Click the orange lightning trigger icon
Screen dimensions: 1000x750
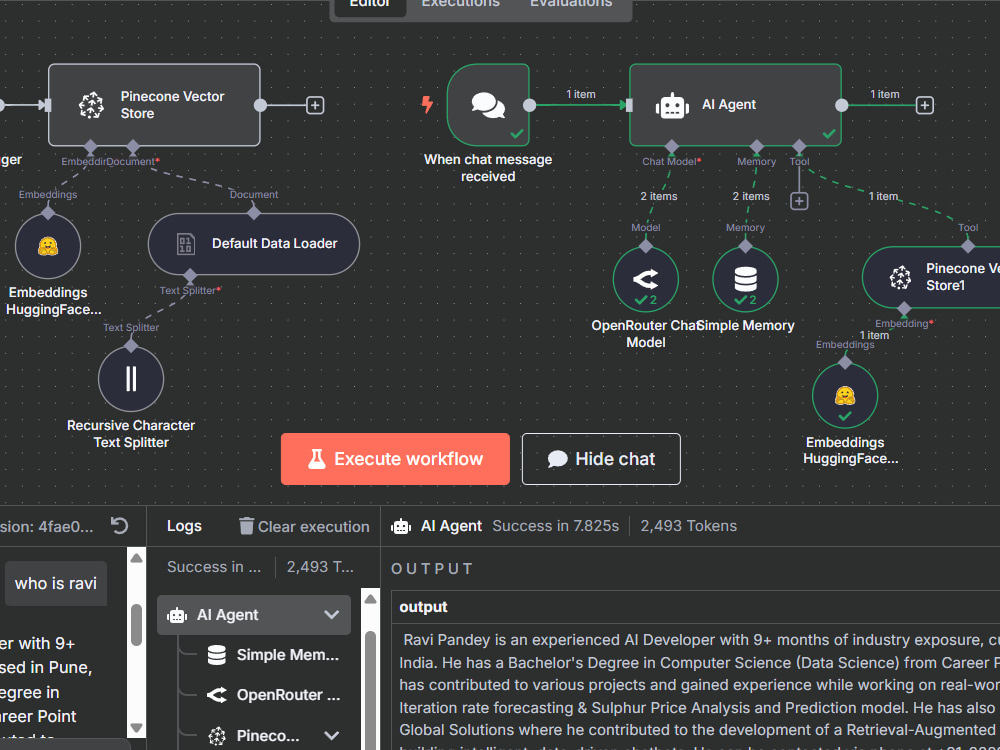pyautogui.click(x=427, y=105)
